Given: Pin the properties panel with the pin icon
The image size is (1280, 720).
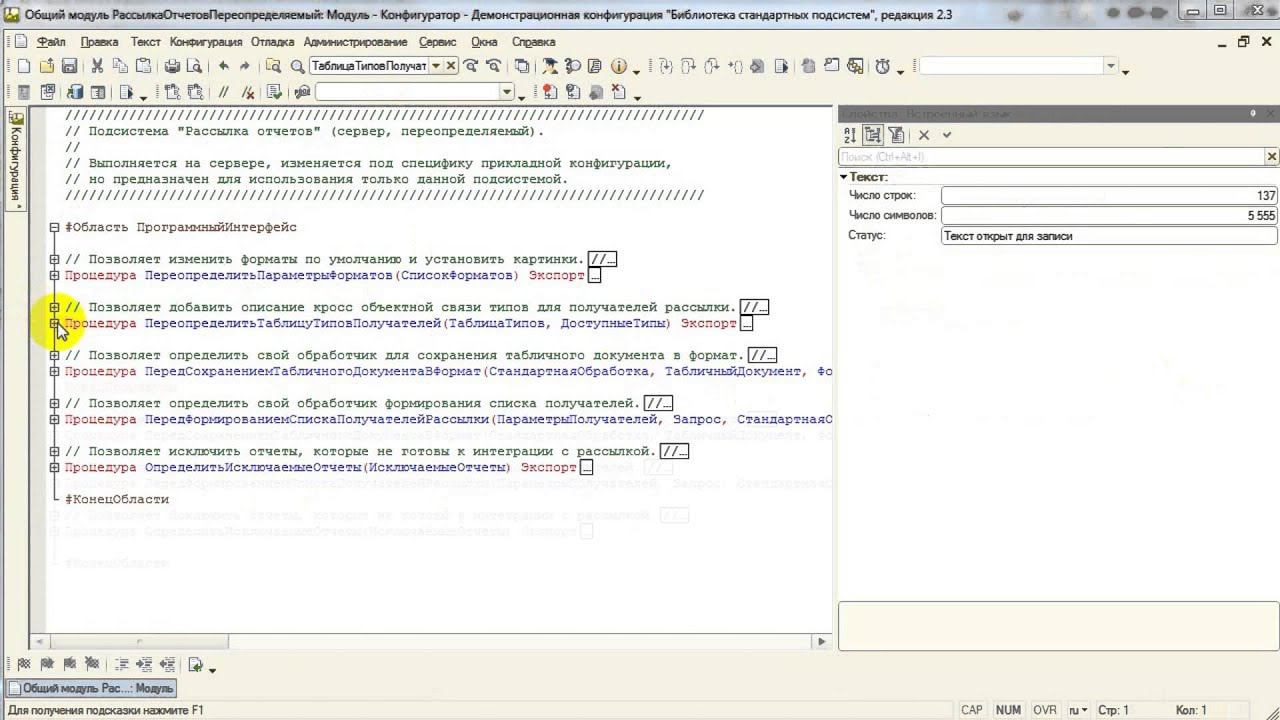Looking at the screenshot, I should (1253, 113).
